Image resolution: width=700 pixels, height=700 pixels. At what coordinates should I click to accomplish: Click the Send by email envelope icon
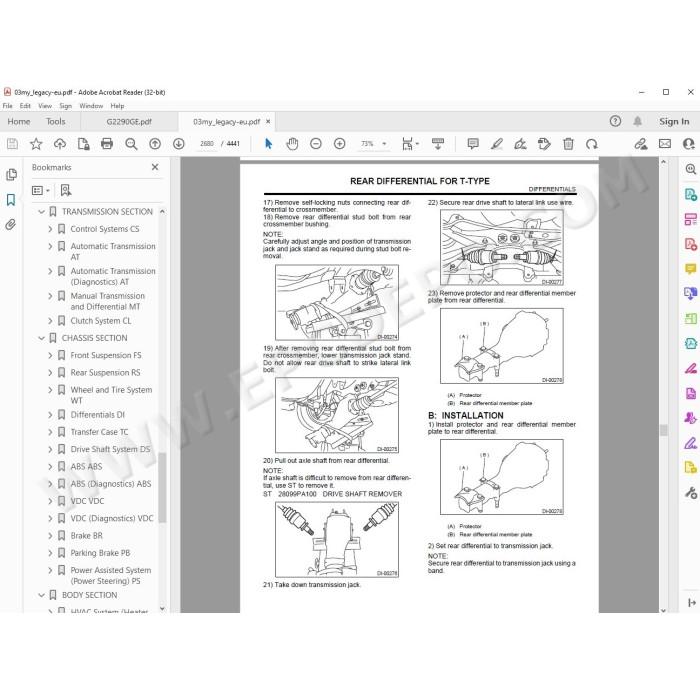tap(665, 144)
